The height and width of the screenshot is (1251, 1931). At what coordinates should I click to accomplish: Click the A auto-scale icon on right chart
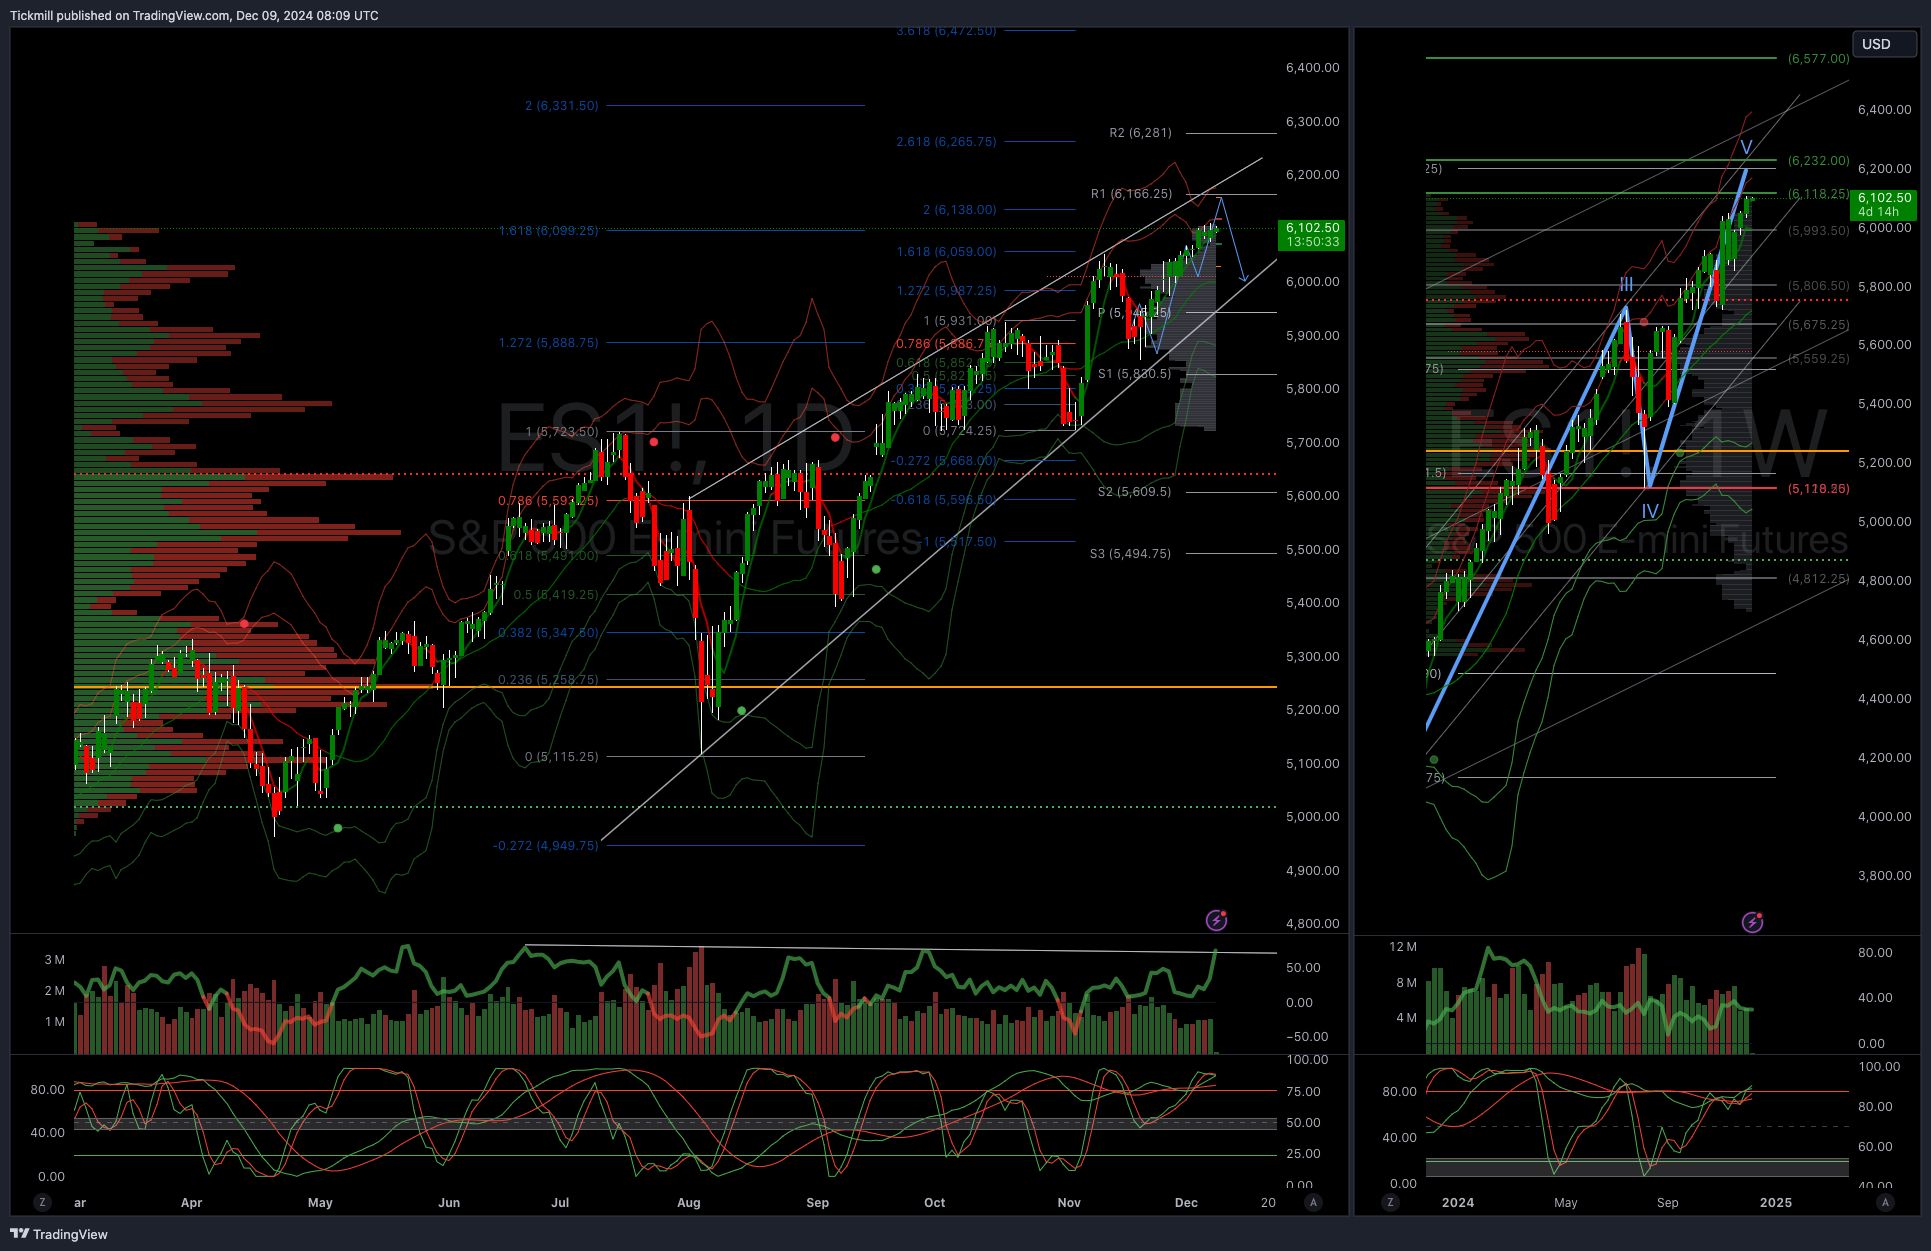point(1886,1202)
